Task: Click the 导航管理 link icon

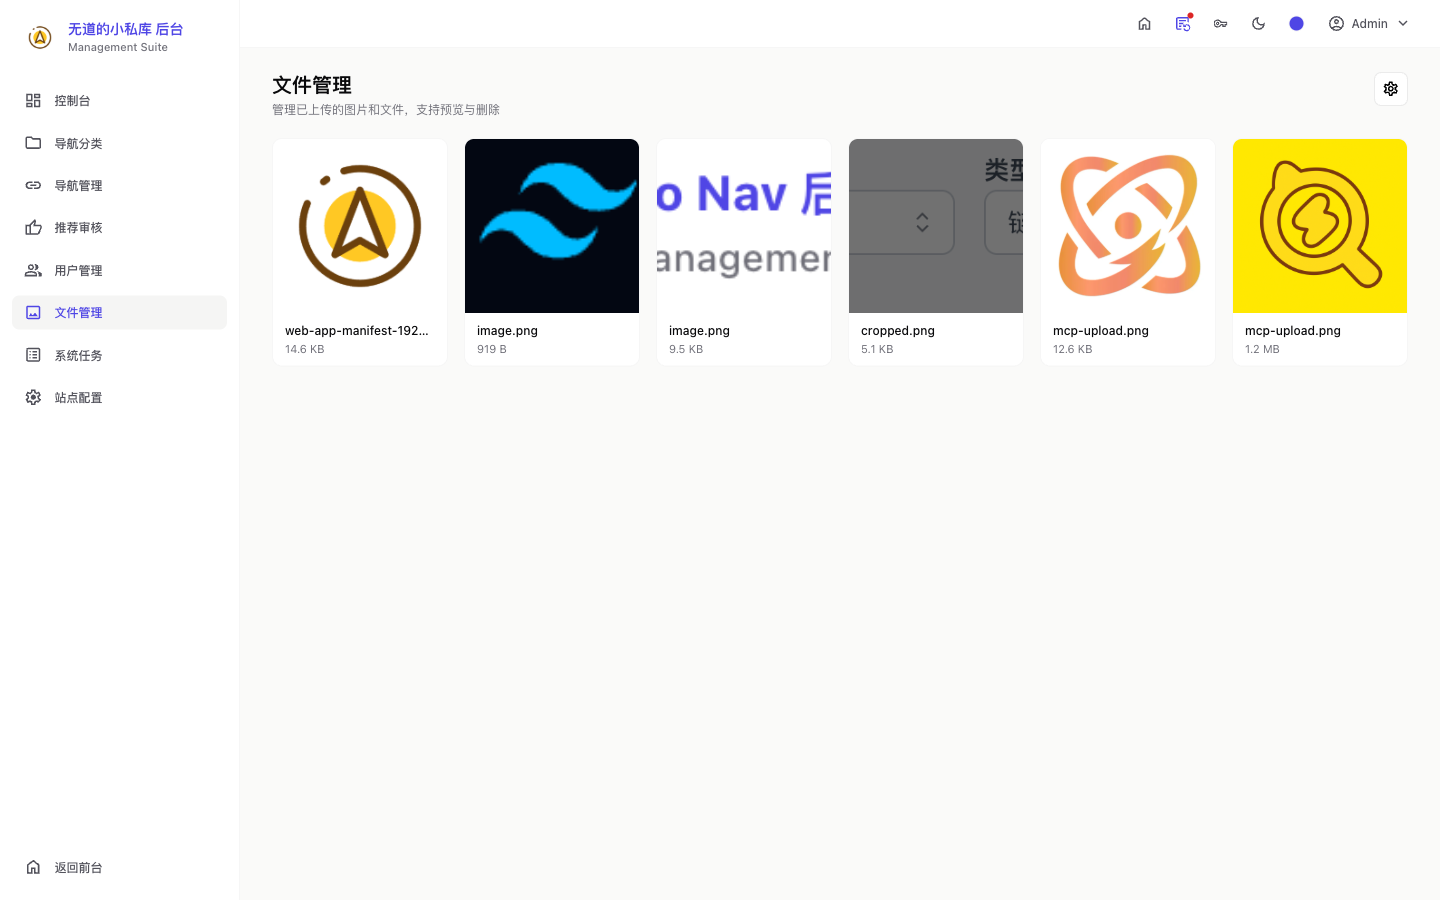Action: (x=33, y=185)
